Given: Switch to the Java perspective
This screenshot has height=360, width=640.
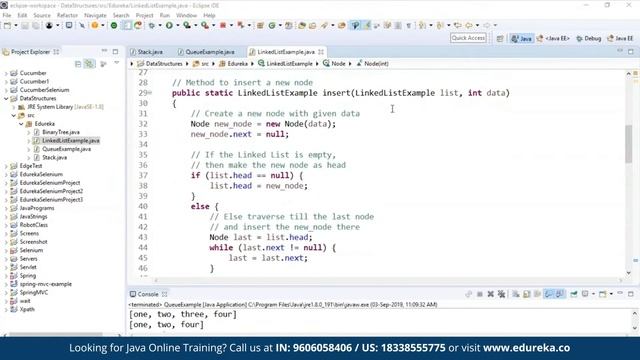Looking at the screenshot, I should tap(522, 38).
